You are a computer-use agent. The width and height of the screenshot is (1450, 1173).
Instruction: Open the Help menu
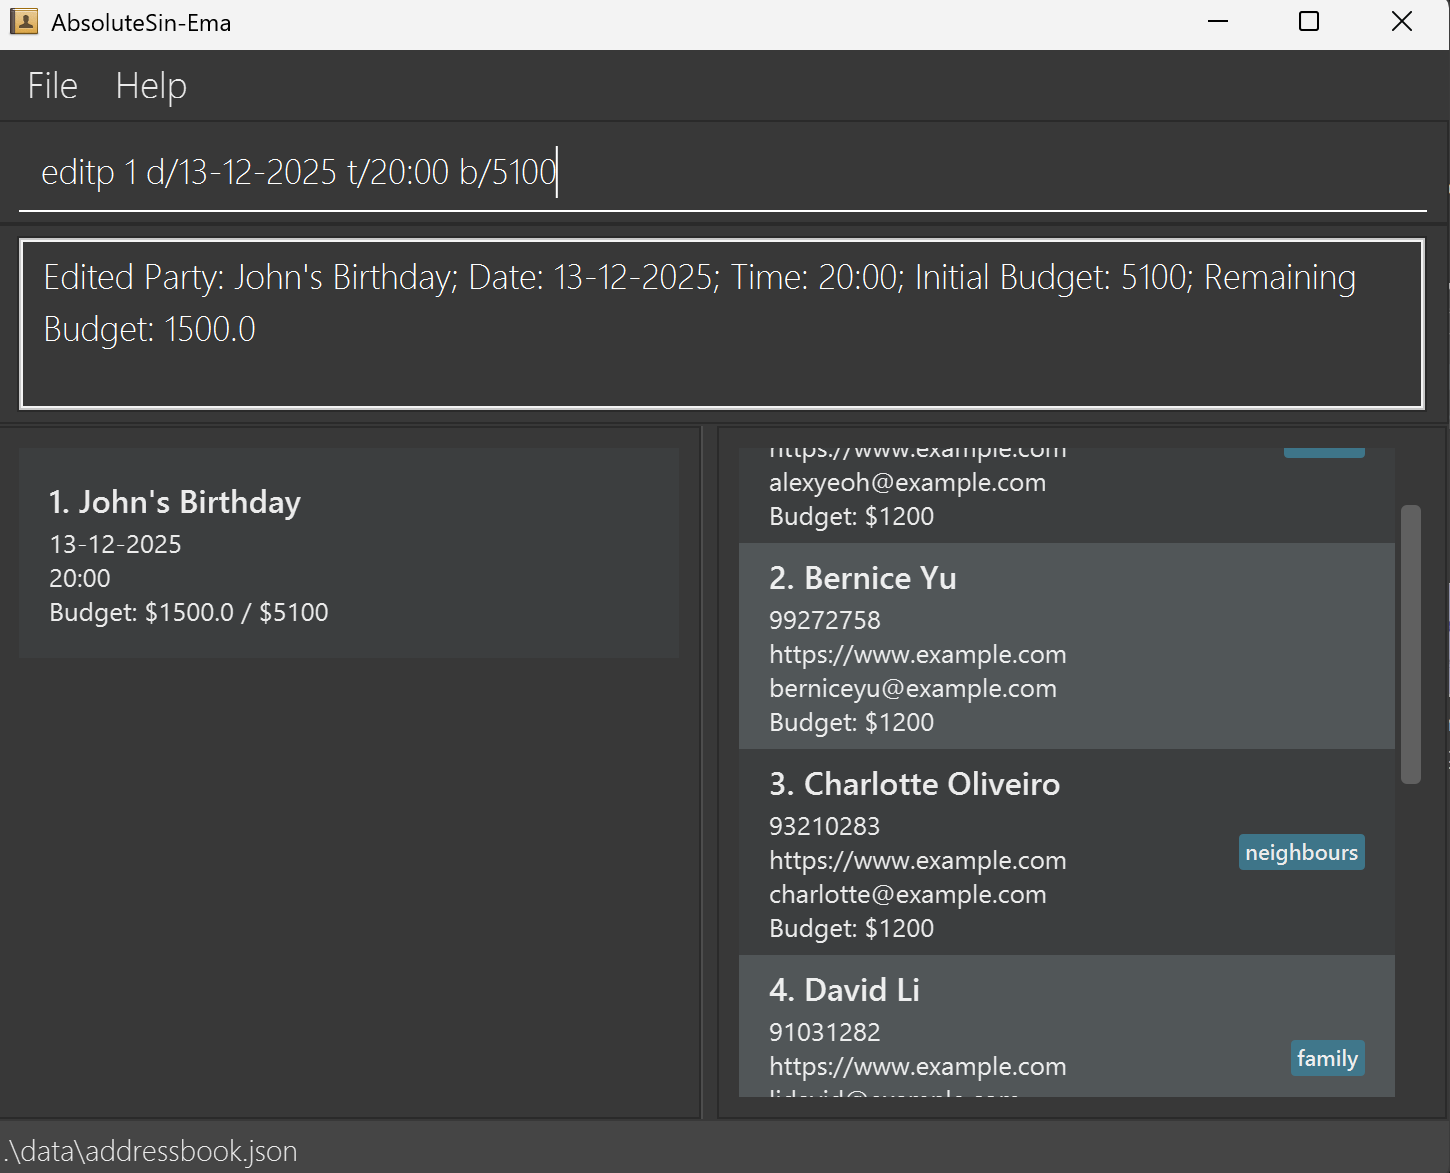pos(150,85)
